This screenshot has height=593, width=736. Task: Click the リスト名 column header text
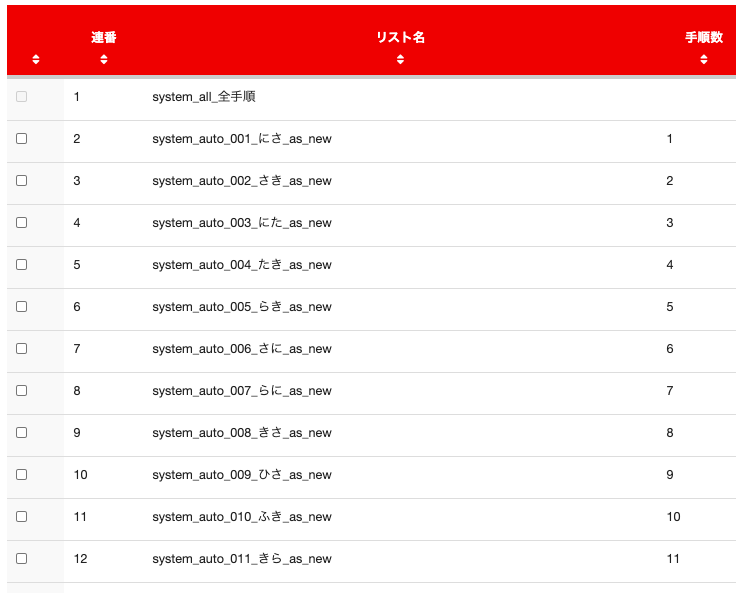pyautogui.click(x=400, y=37)
